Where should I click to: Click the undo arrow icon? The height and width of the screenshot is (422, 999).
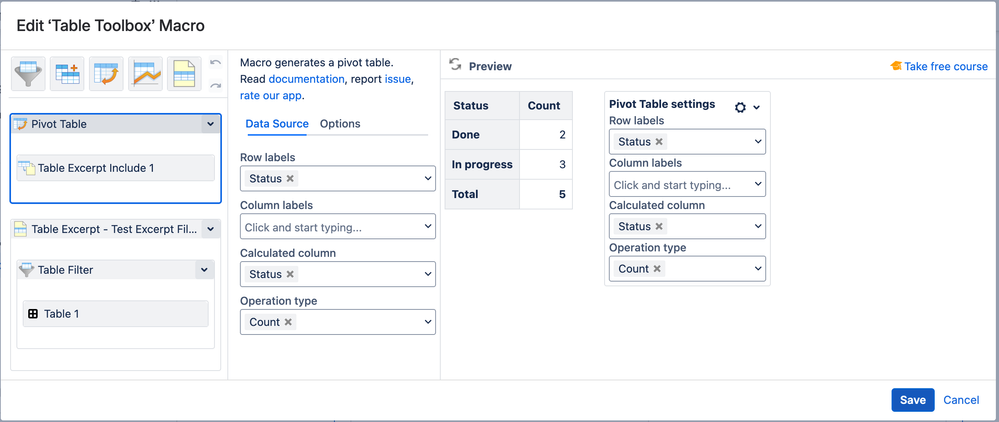coord(216,64)
